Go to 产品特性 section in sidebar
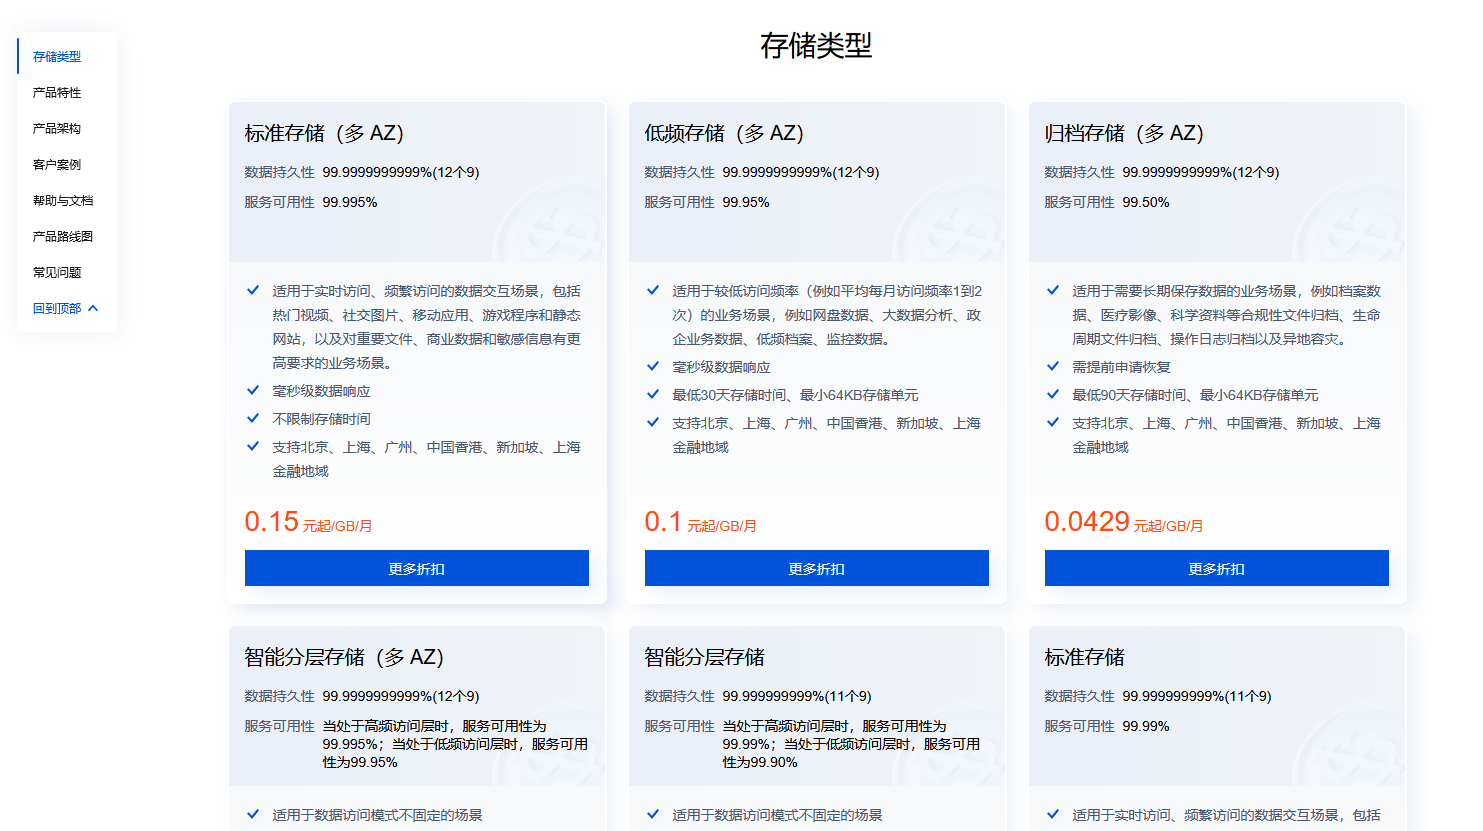Screen dimensions: 1483x831 (x=57, y=93)
